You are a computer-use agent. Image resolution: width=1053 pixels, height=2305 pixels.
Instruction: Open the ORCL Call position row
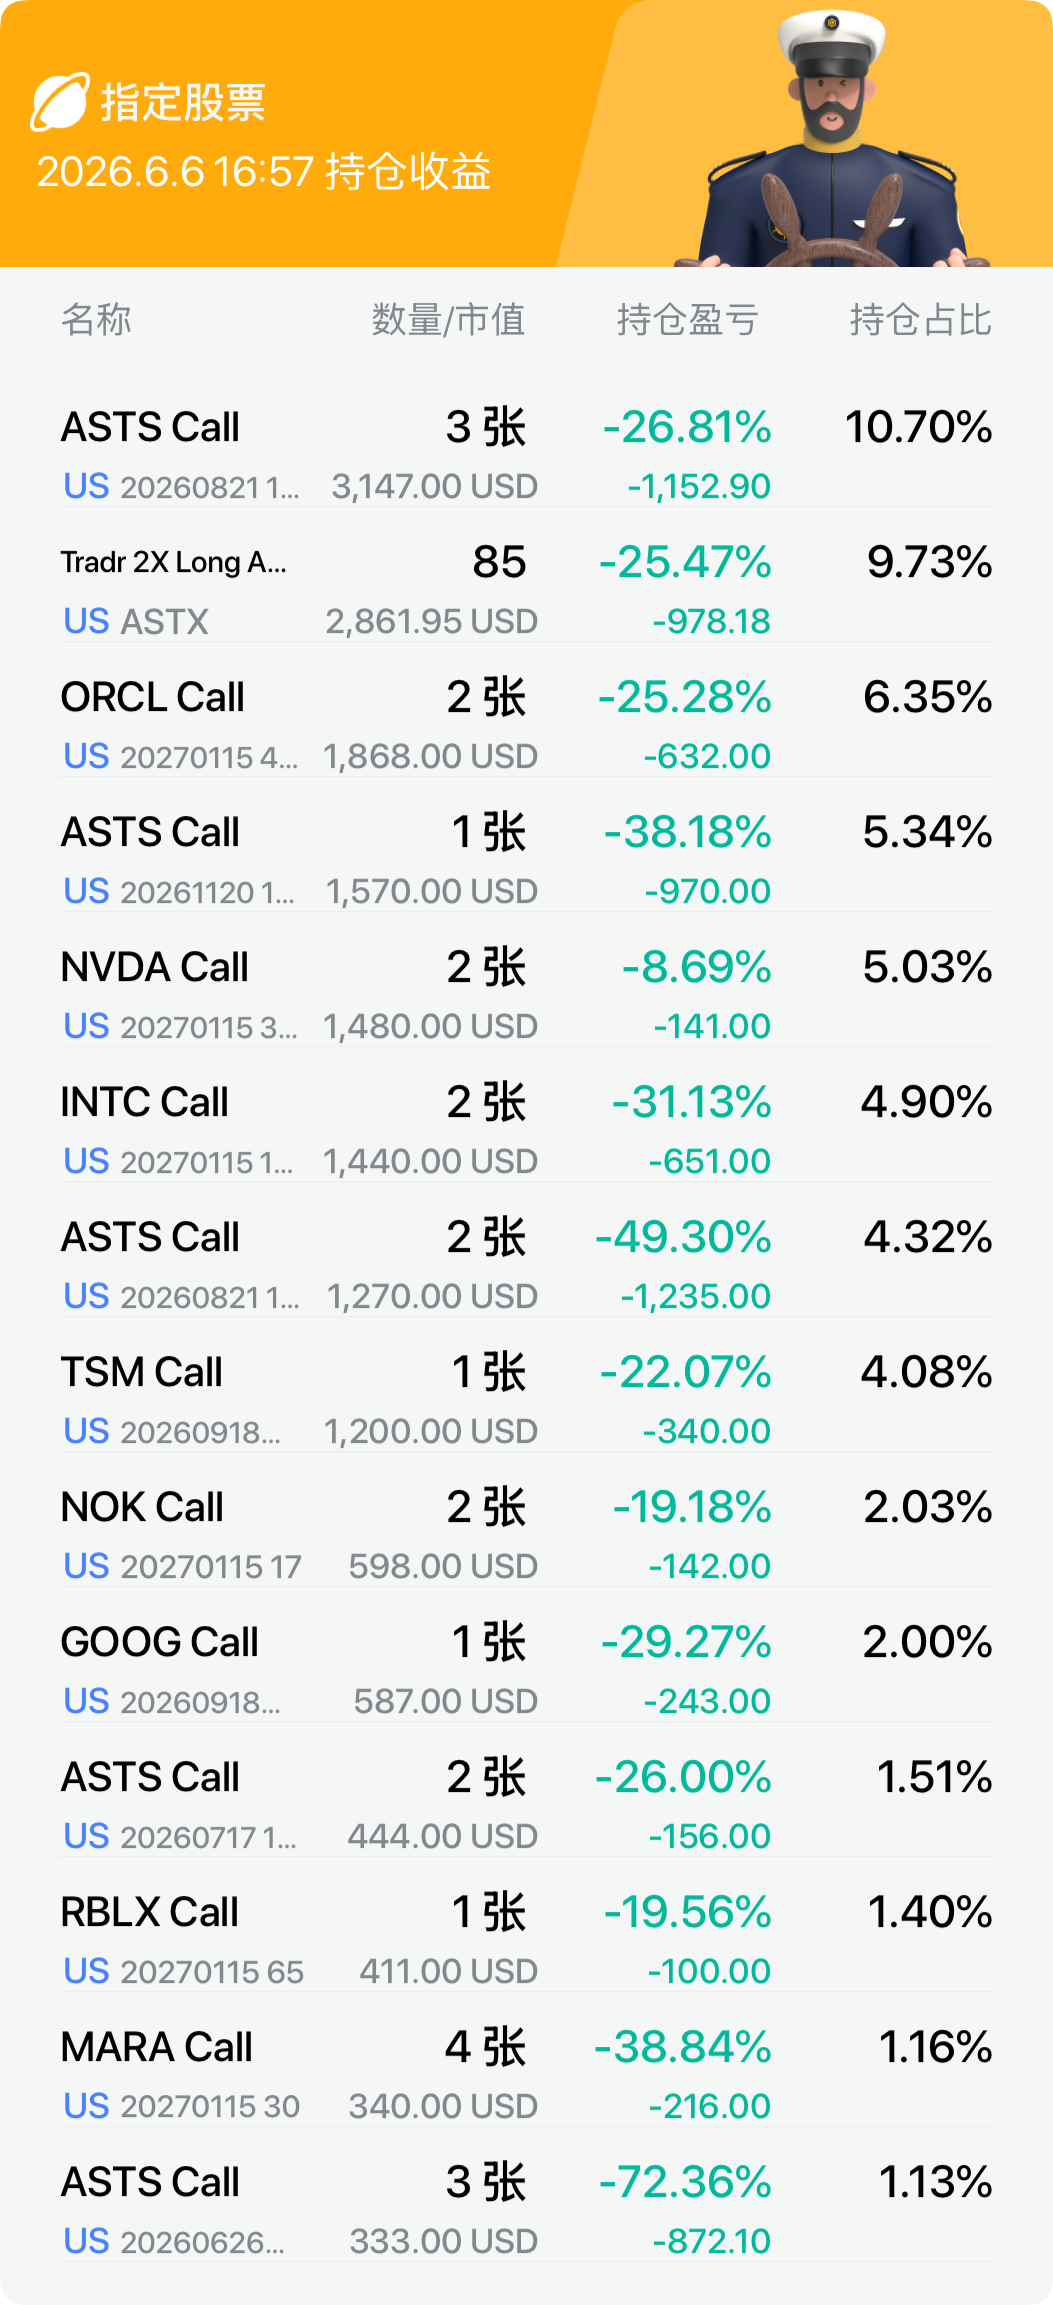click(526, 723)
